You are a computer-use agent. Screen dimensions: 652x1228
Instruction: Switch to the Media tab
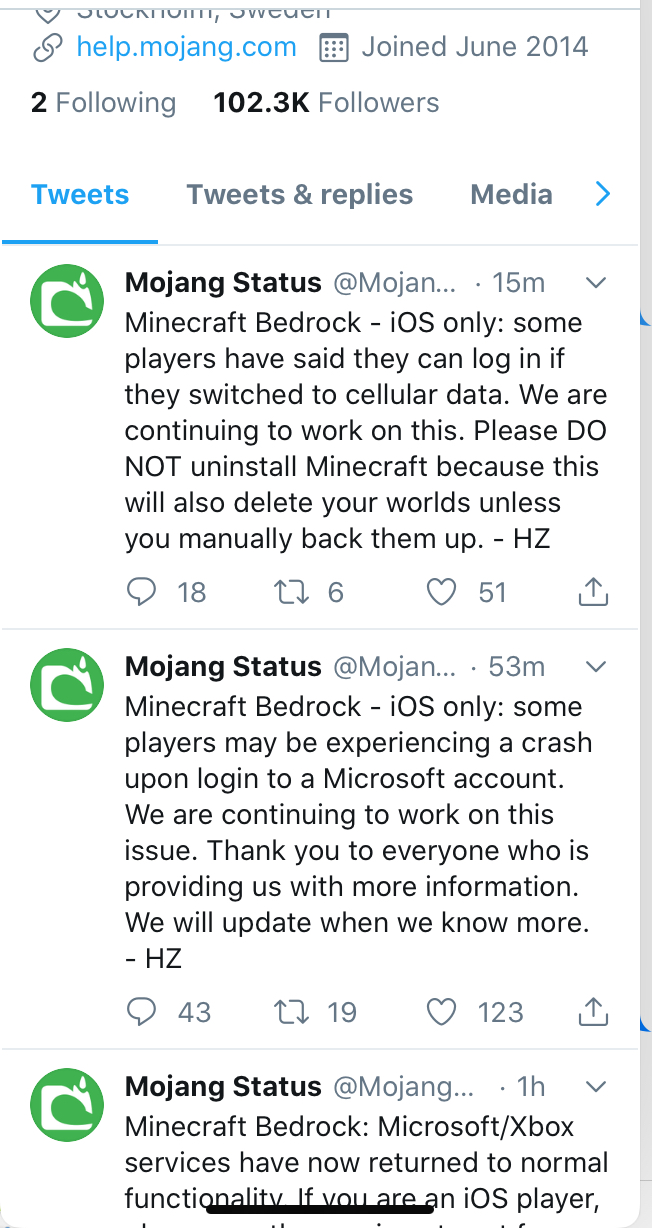point(511,194)
